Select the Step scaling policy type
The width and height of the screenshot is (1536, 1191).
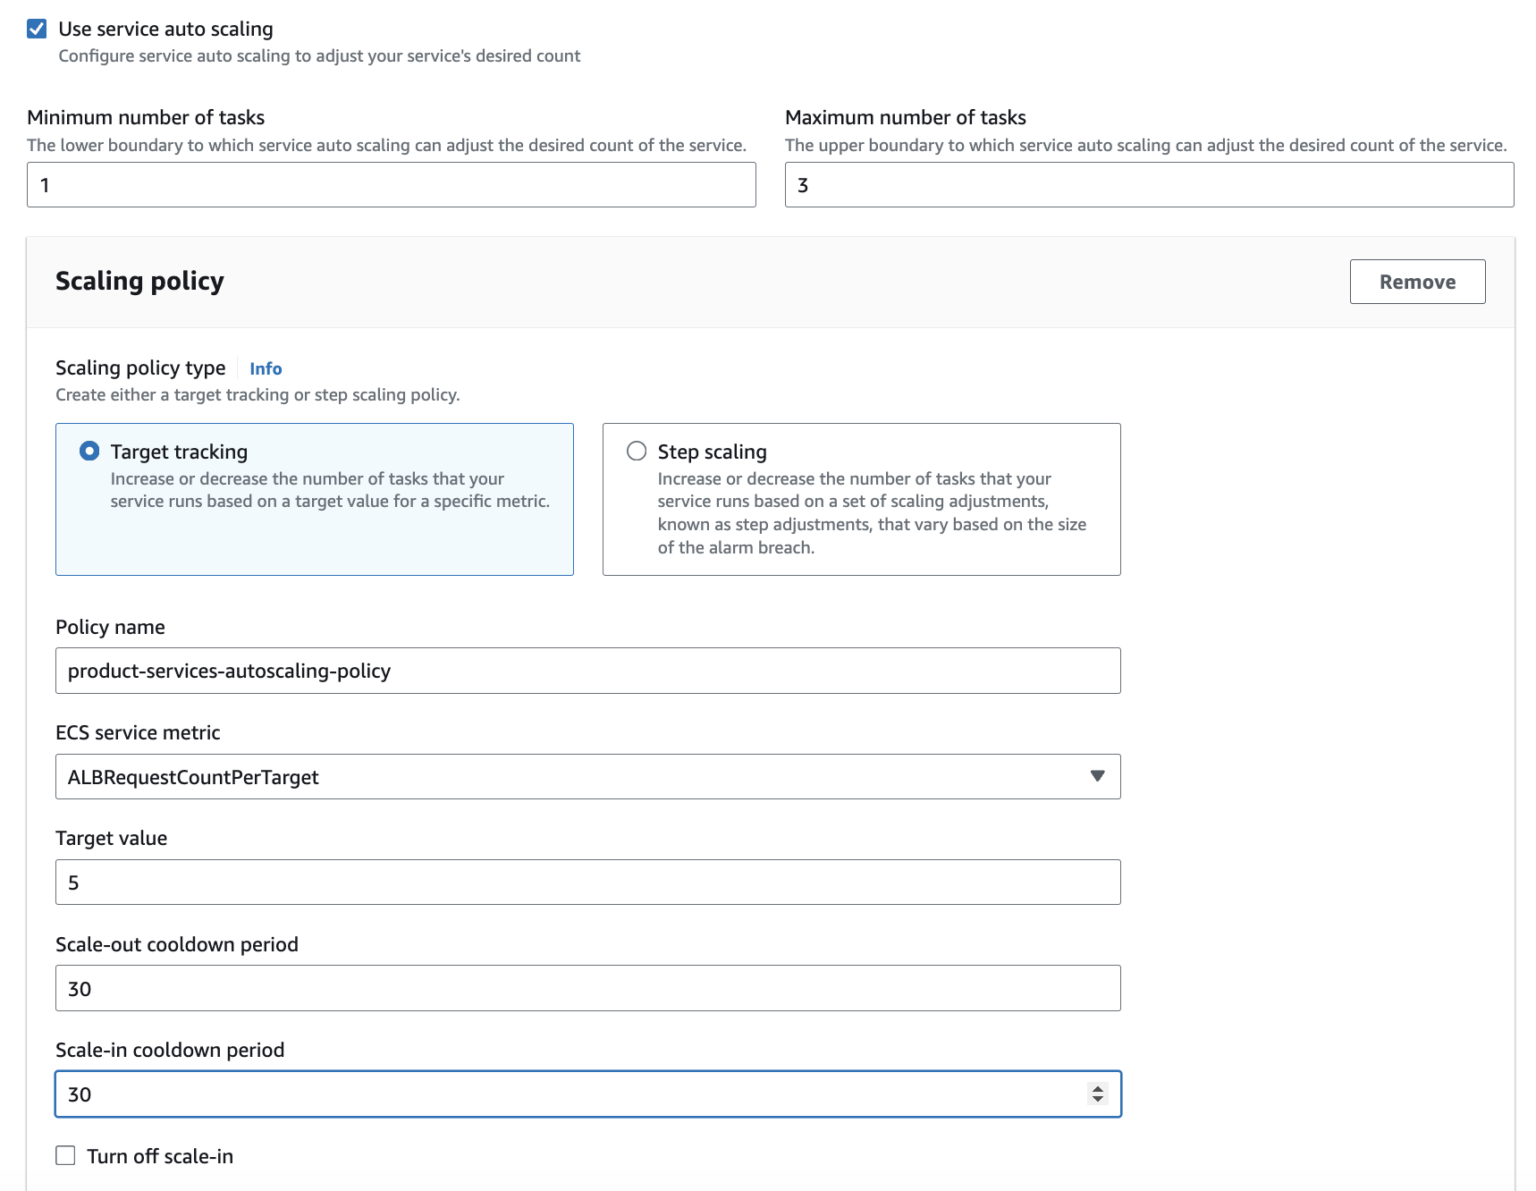[x=636, y=451]
